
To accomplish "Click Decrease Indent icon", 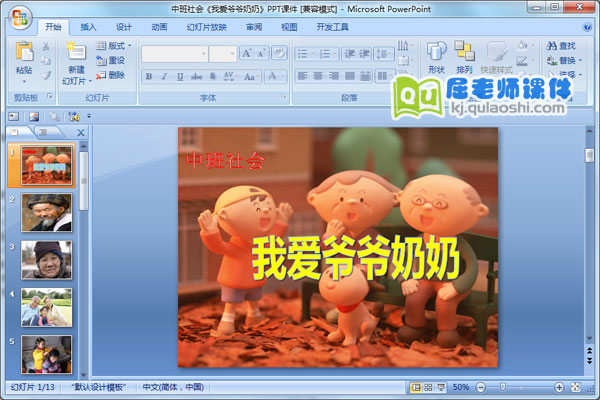I will pyautogui.click(x=349, y=54).
